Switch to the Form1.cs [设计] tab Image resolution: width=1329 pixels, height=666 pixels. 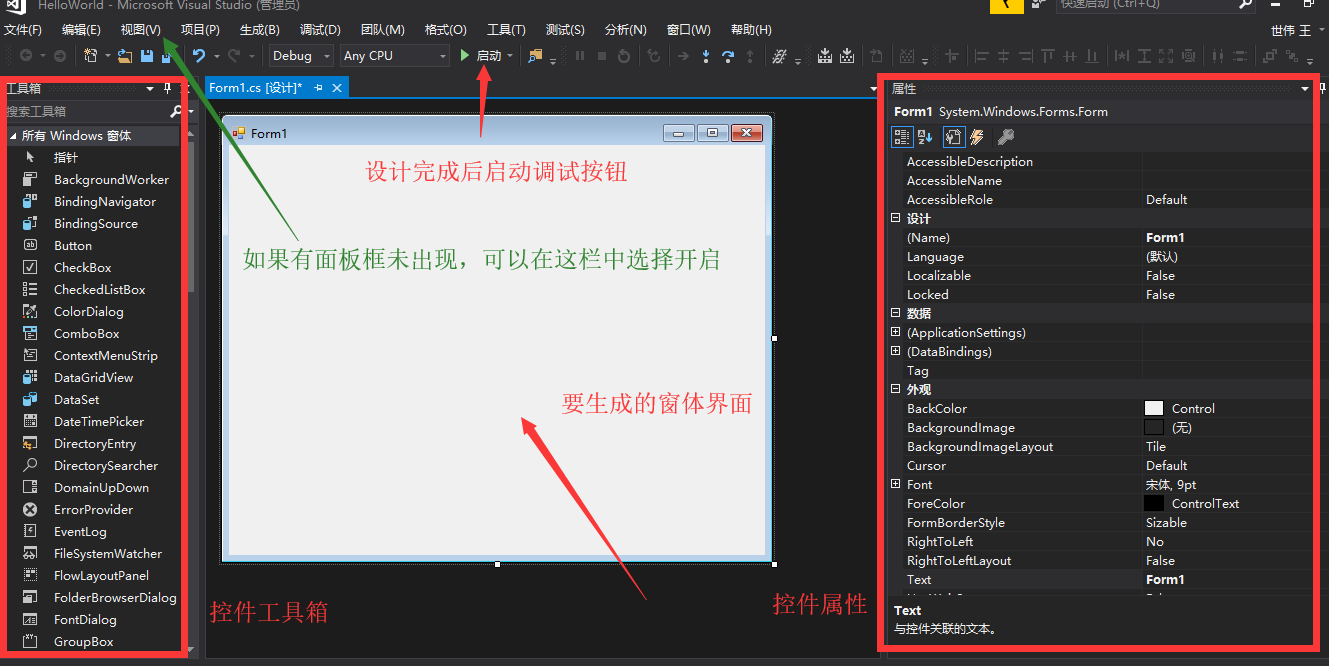tap(256, 88)
